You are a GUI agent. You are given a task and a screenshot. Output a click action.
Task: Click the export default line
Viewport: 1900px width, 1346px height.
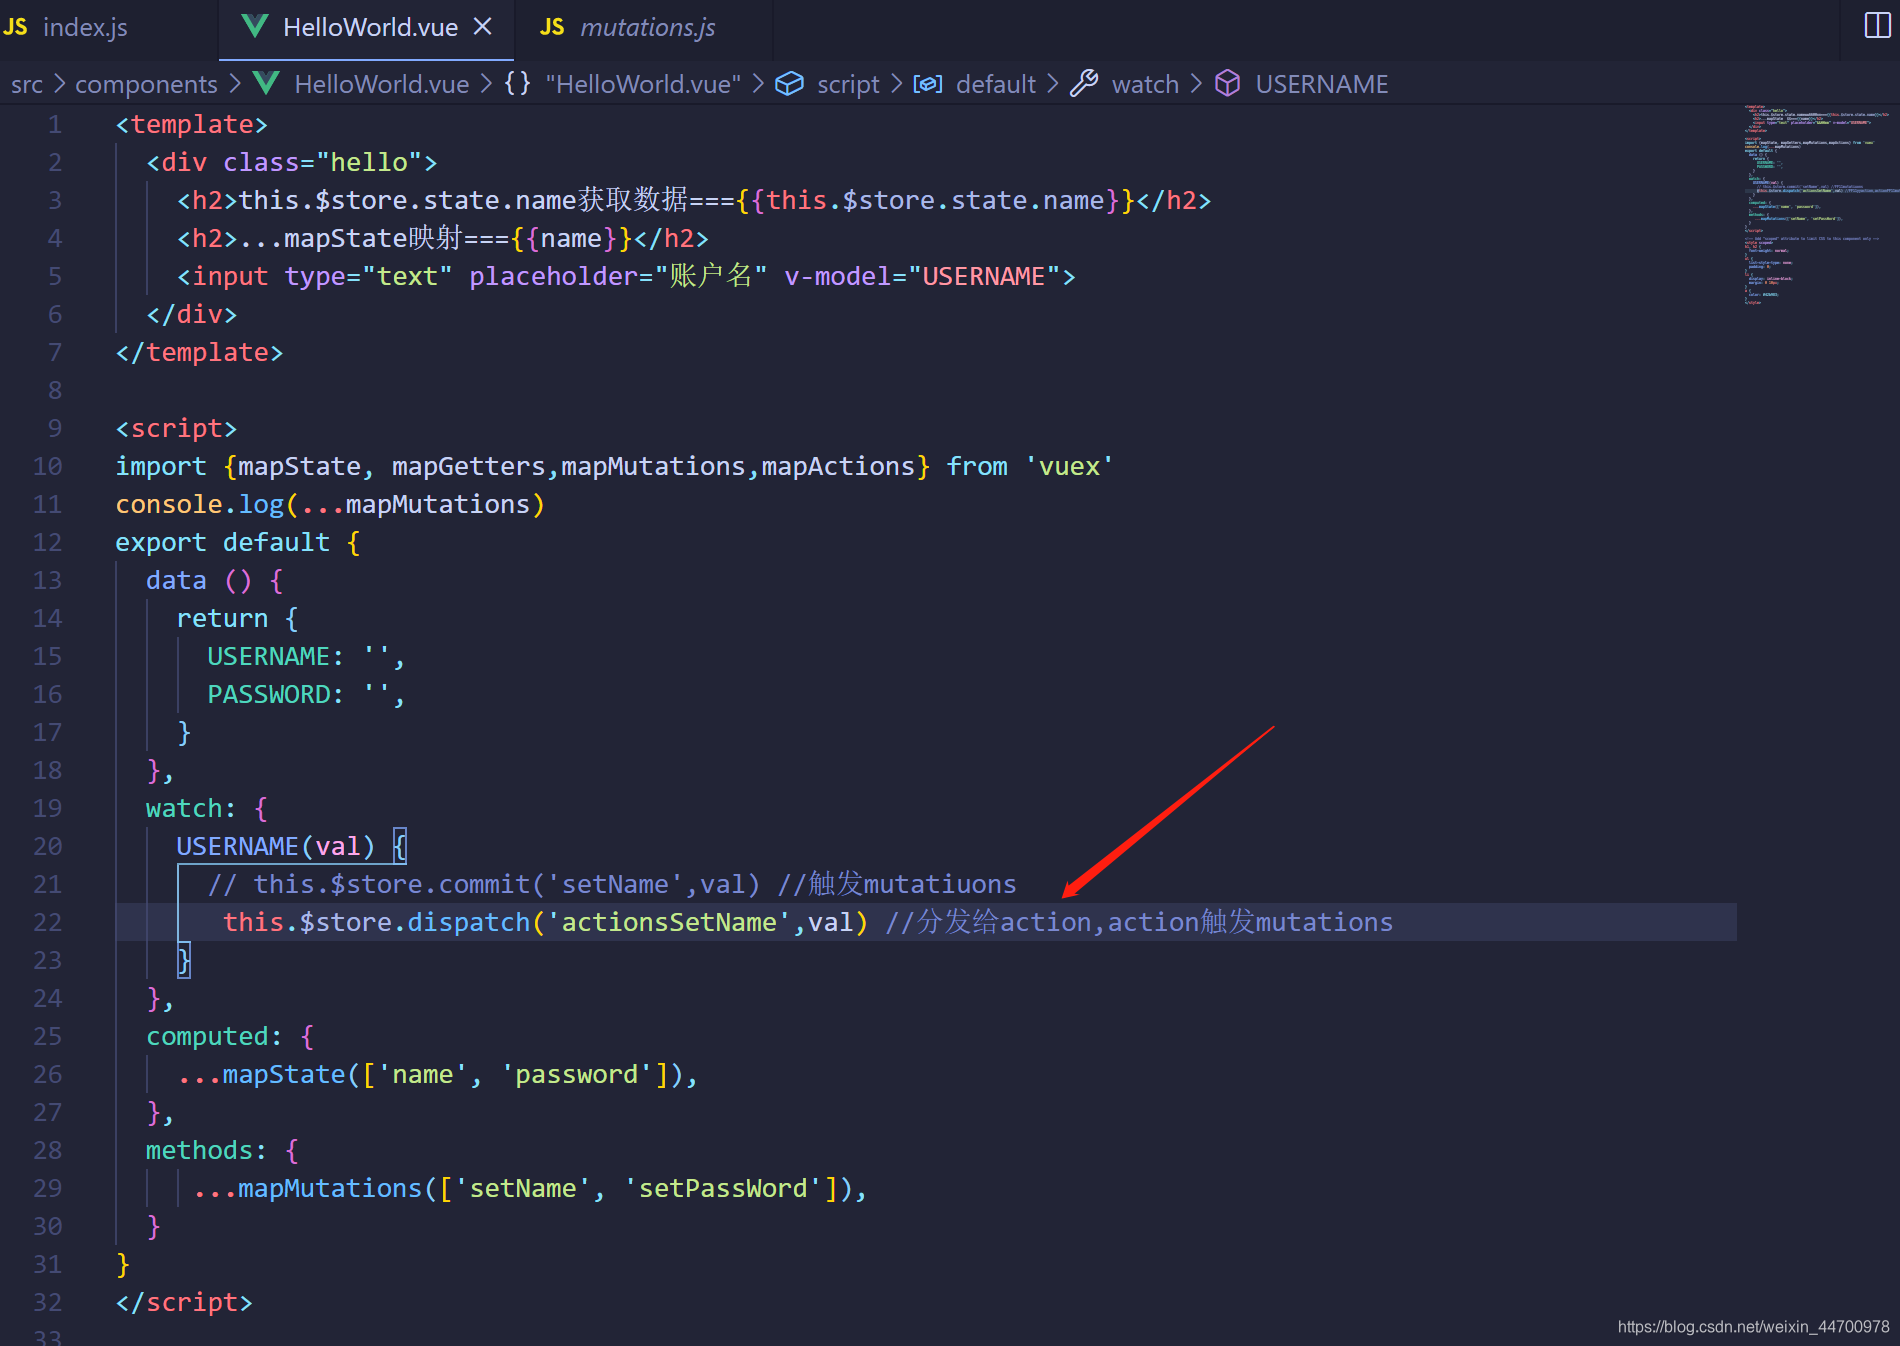(x=238, y=542)
